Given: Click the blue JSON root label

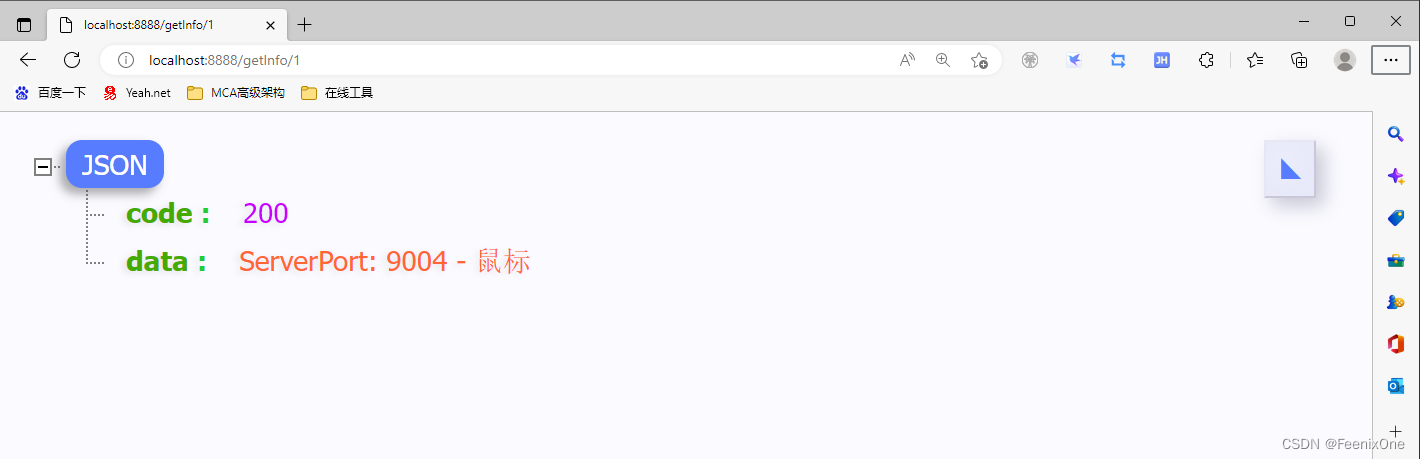Looking at the screenshot, I should click(x=115, y=165).
